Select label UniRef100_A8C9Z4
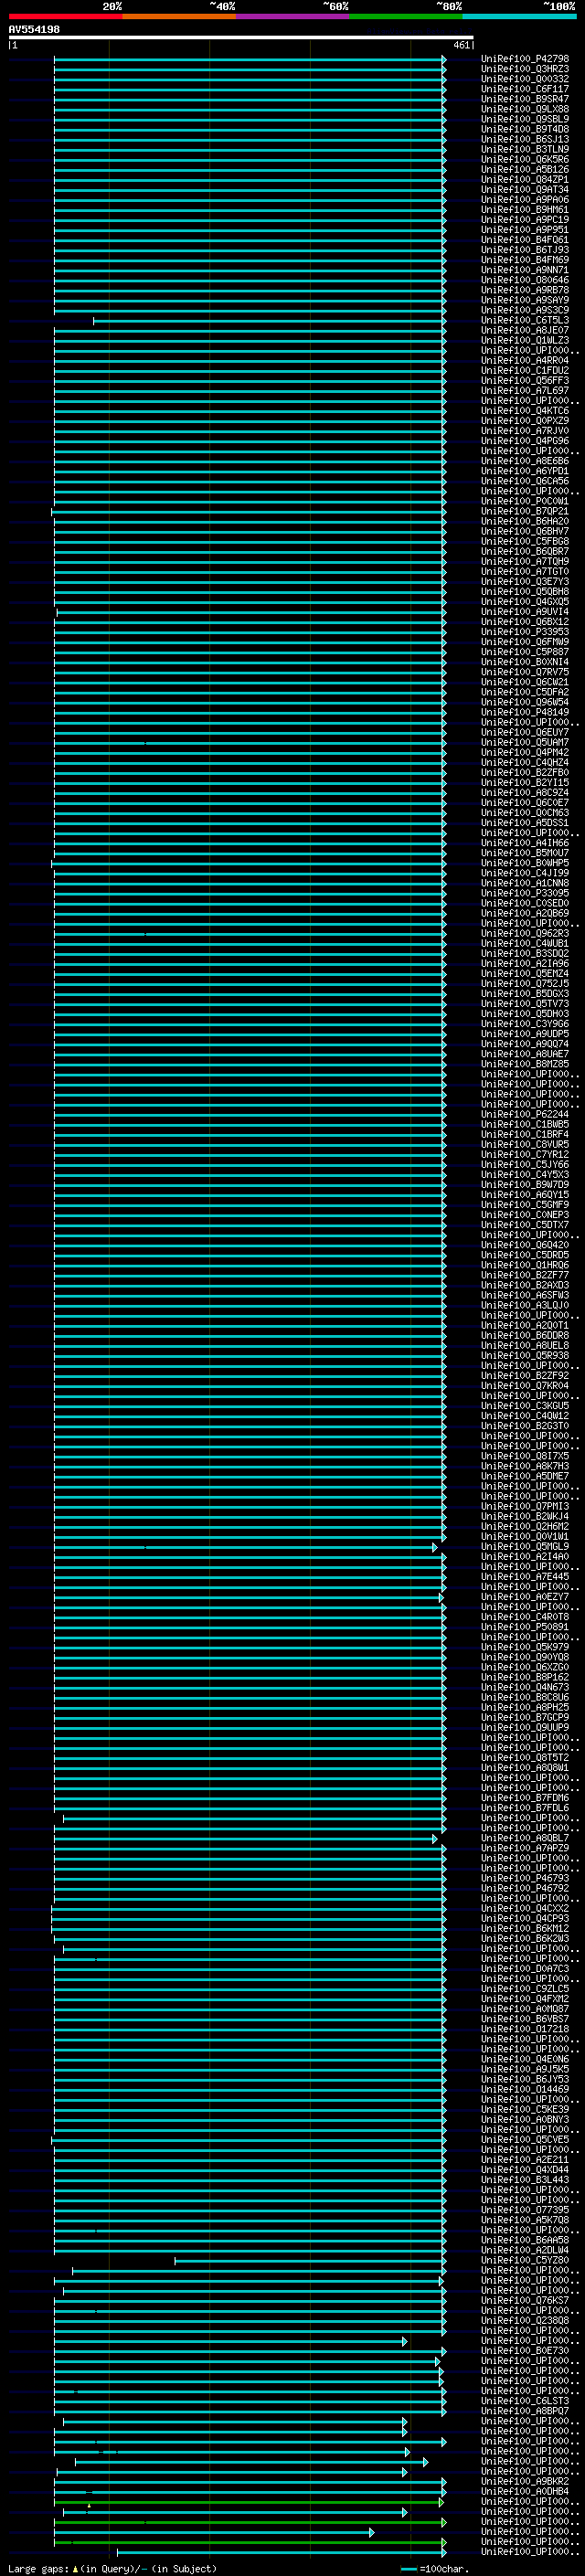This screenshot has width=585, height=2576. [525, 793]
